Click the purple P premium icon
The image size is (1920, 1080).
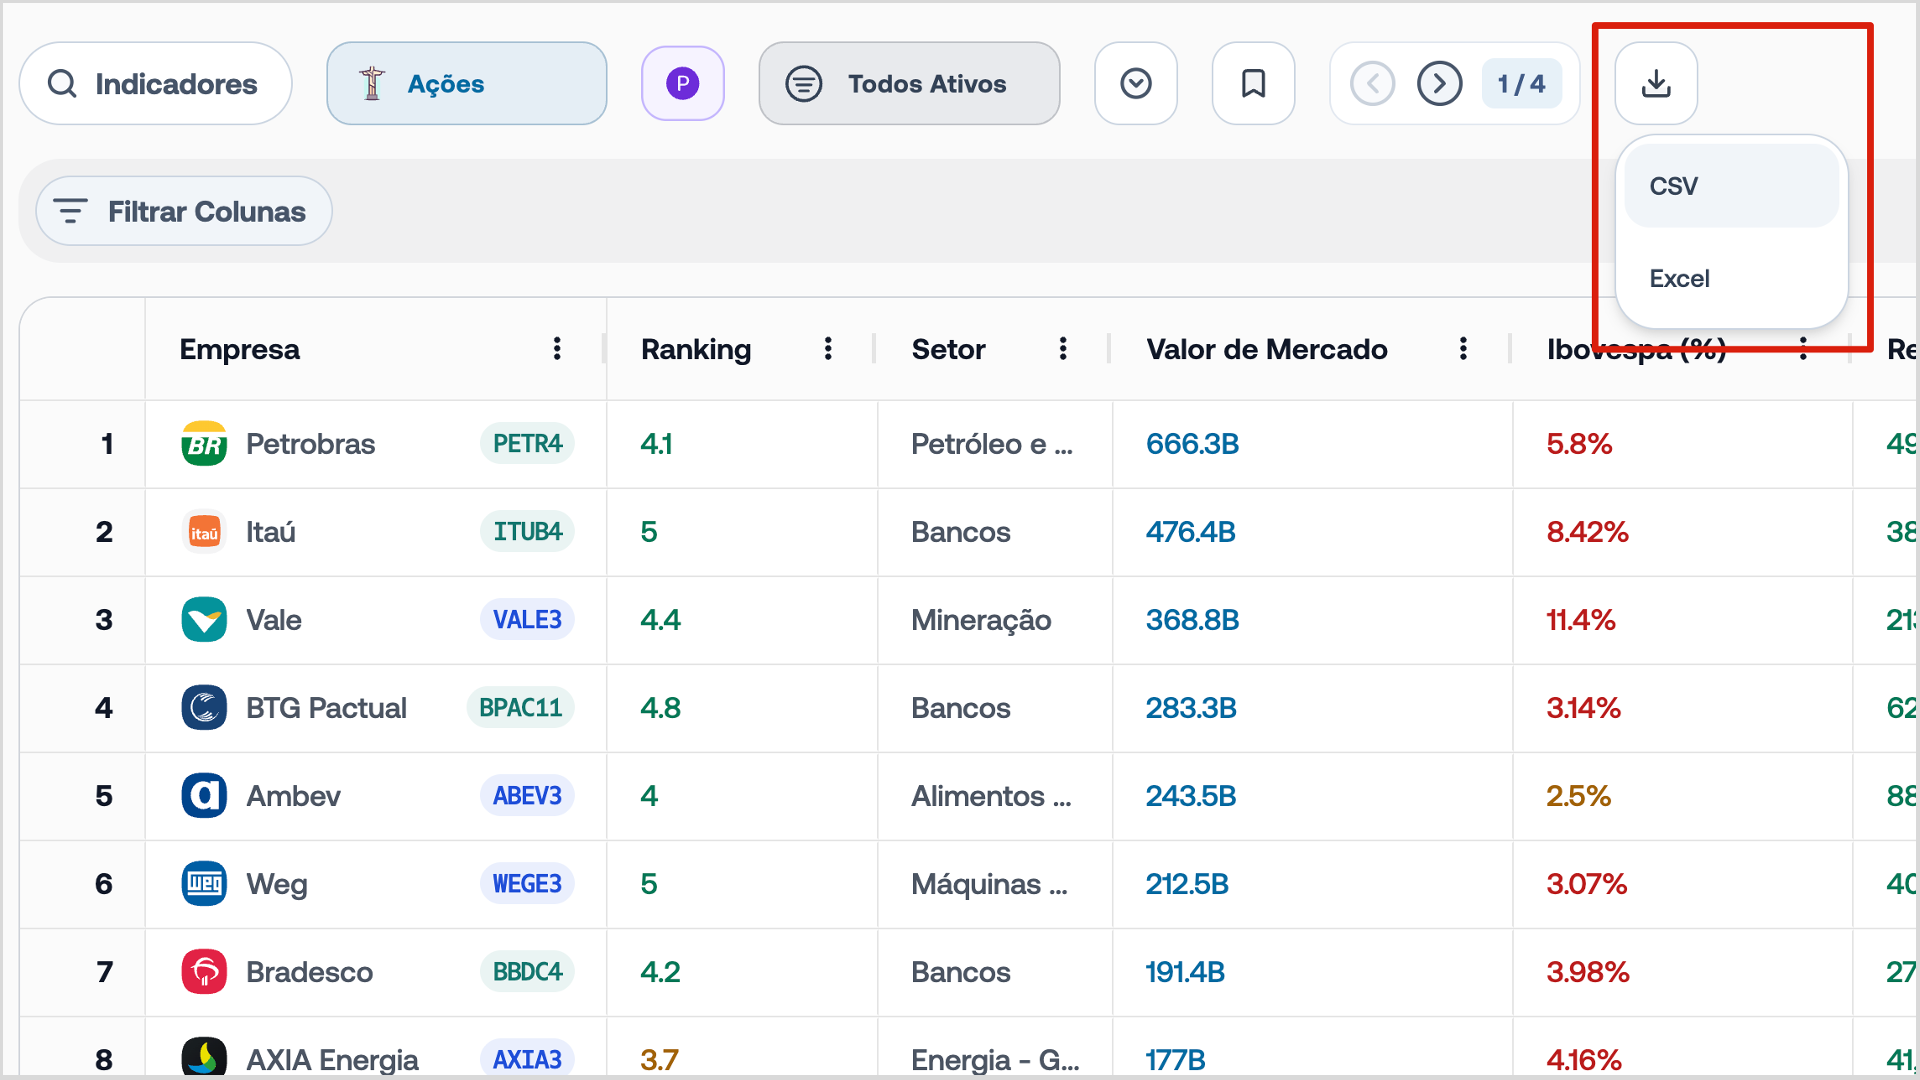point(683,84)
